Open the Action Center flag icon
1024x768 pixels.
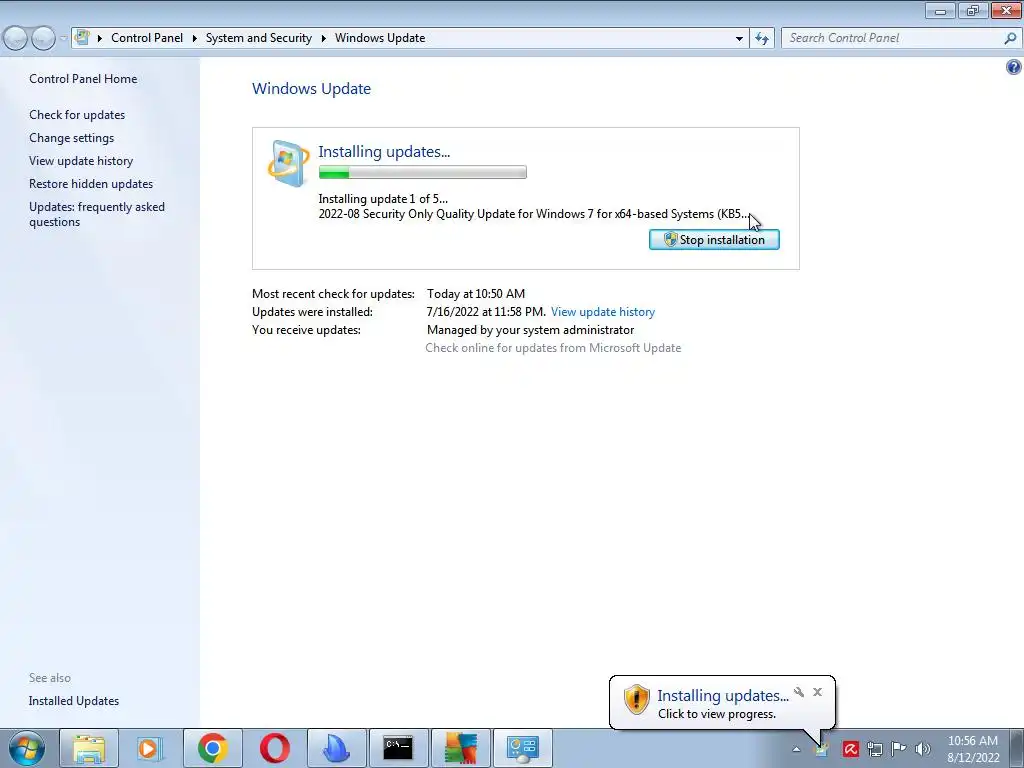coord(899,749)
